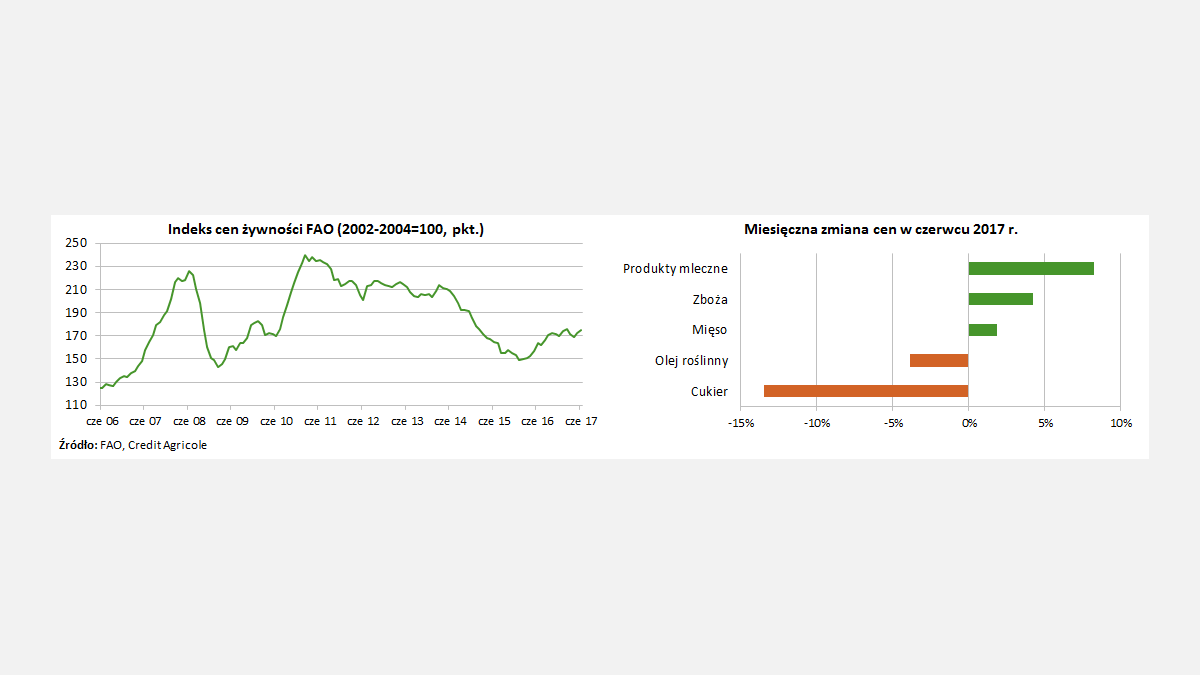Click the 110 value on the y-axis
1200x675 pixels.
coord(77,405)
